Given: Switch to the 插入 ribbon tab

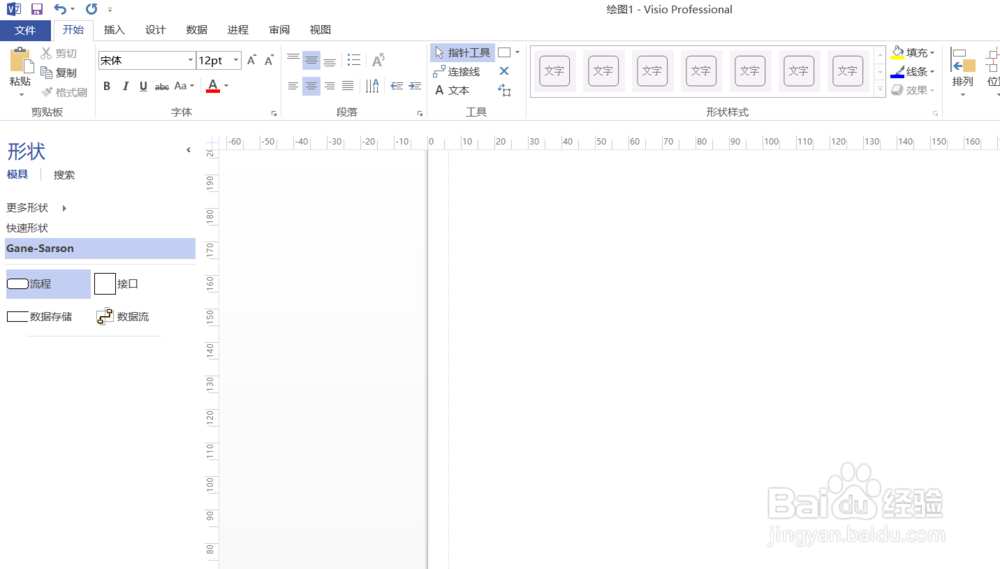Looking at the screenshot, I should coord(114,30).
